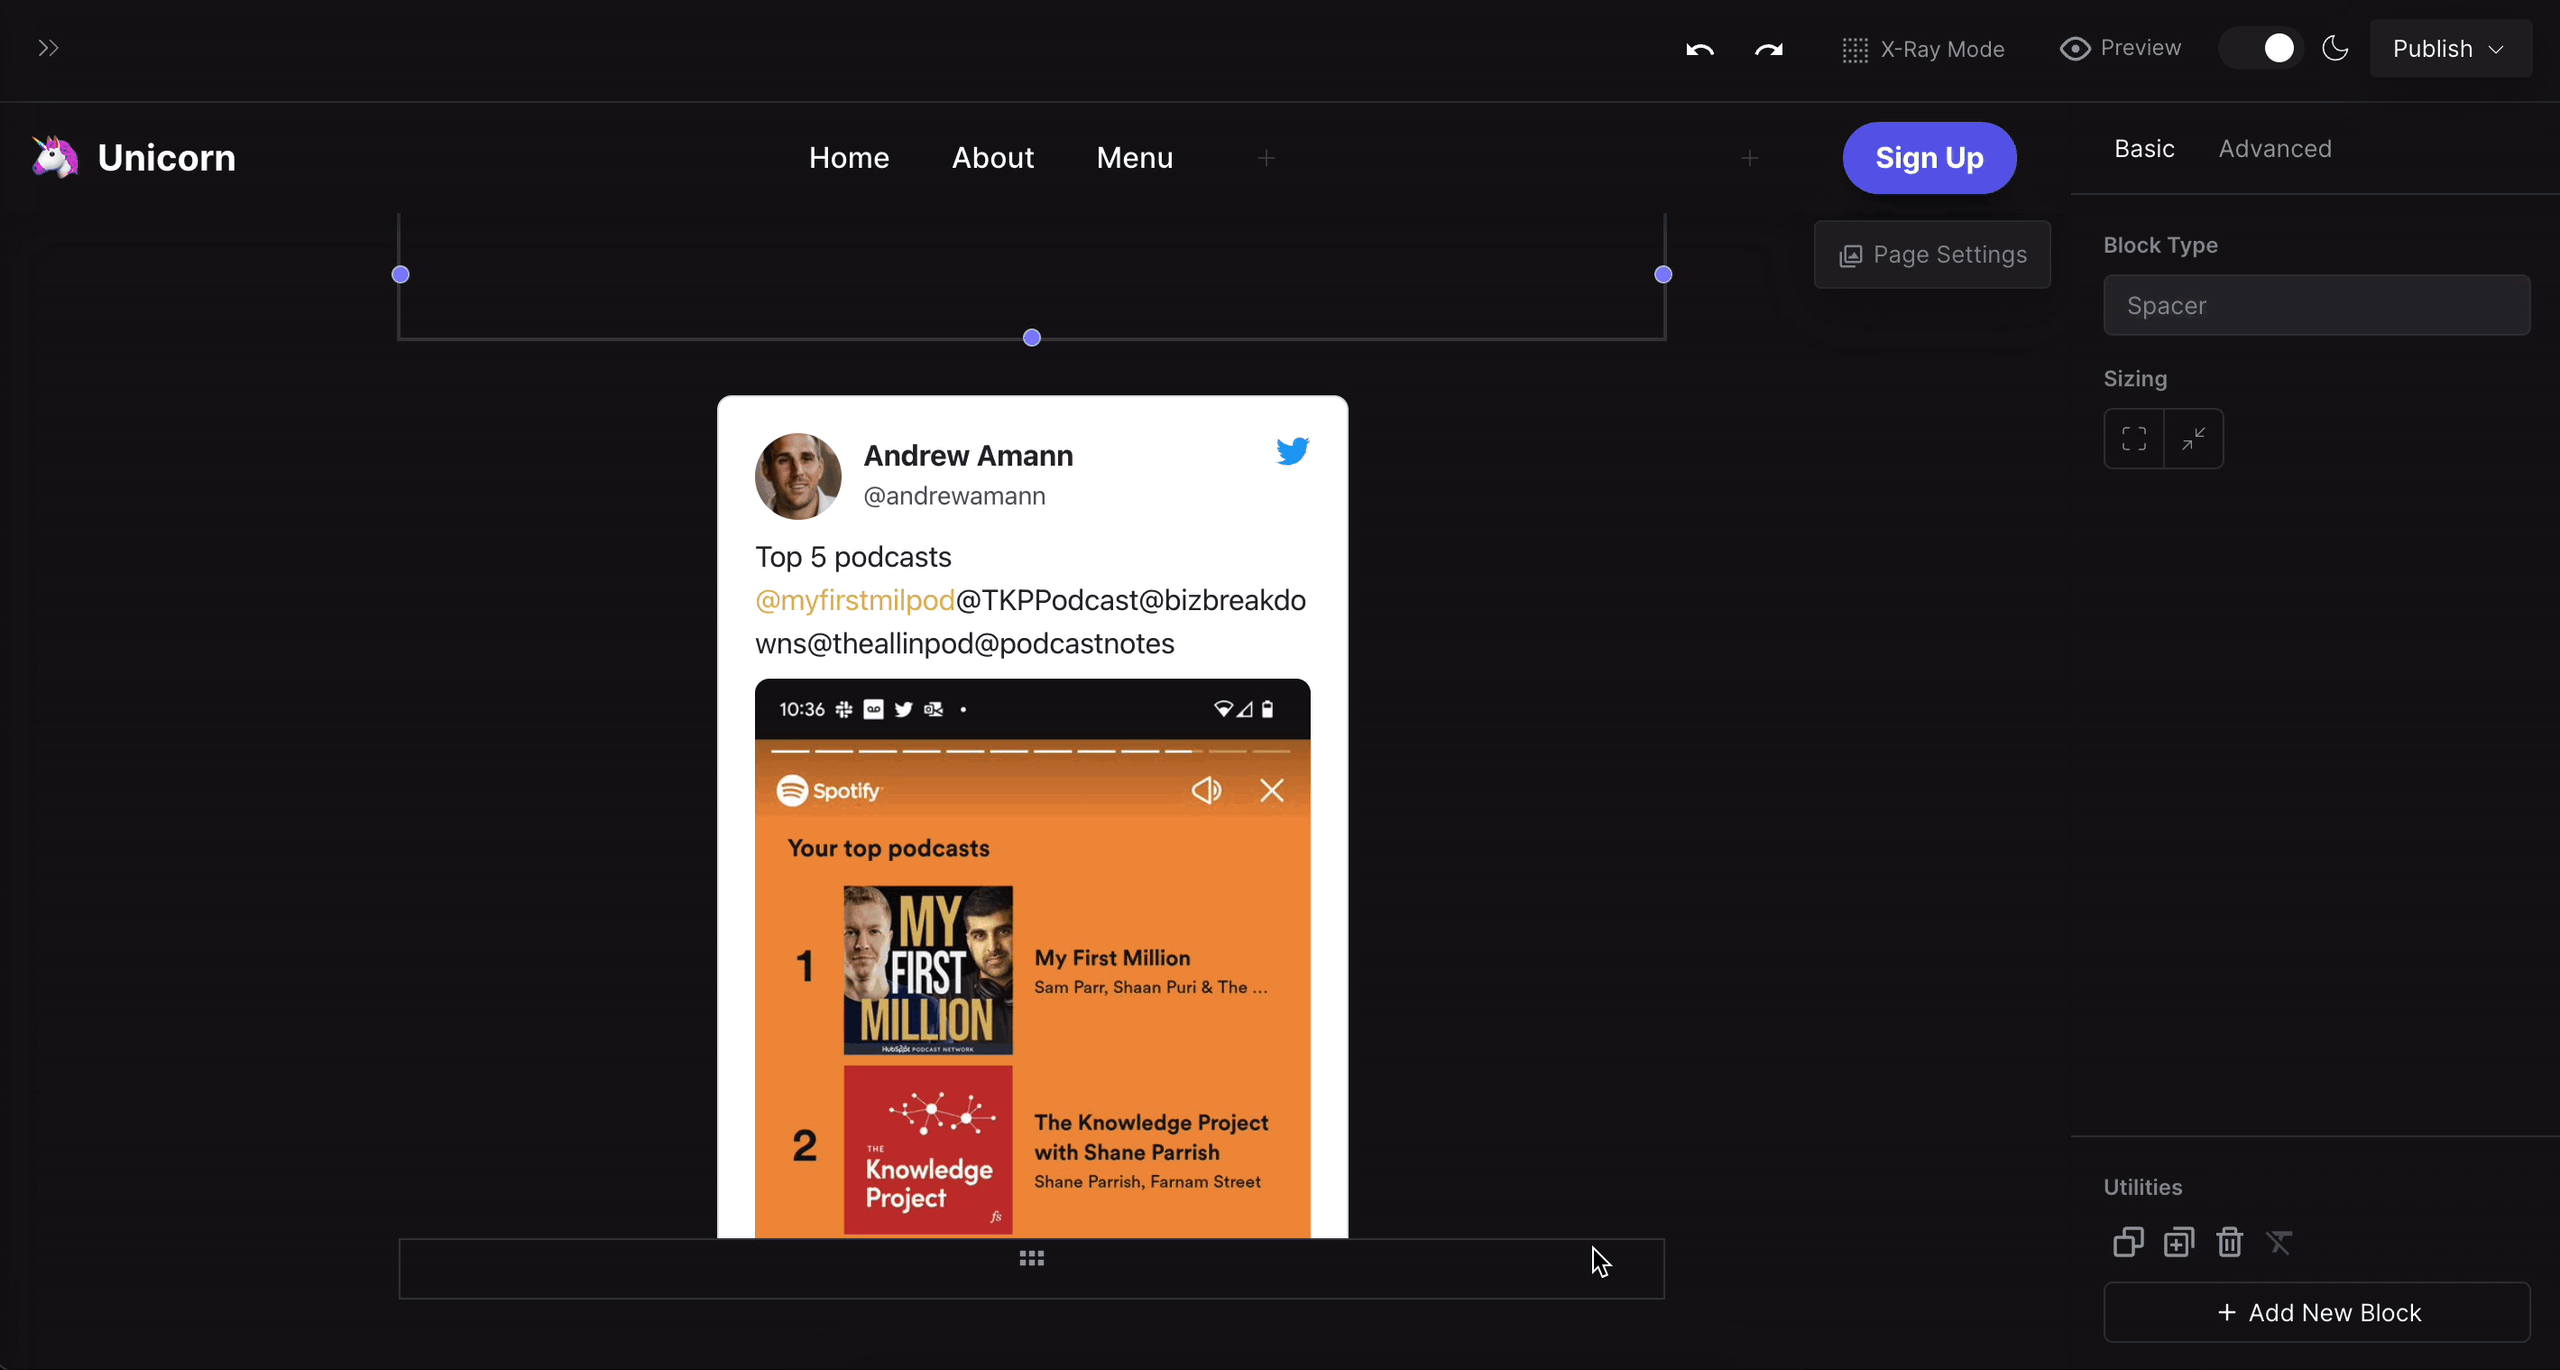Click the clear formatting utility icon
The height and width of the screenshot is (1370, 2560).
[2280, 1242]
